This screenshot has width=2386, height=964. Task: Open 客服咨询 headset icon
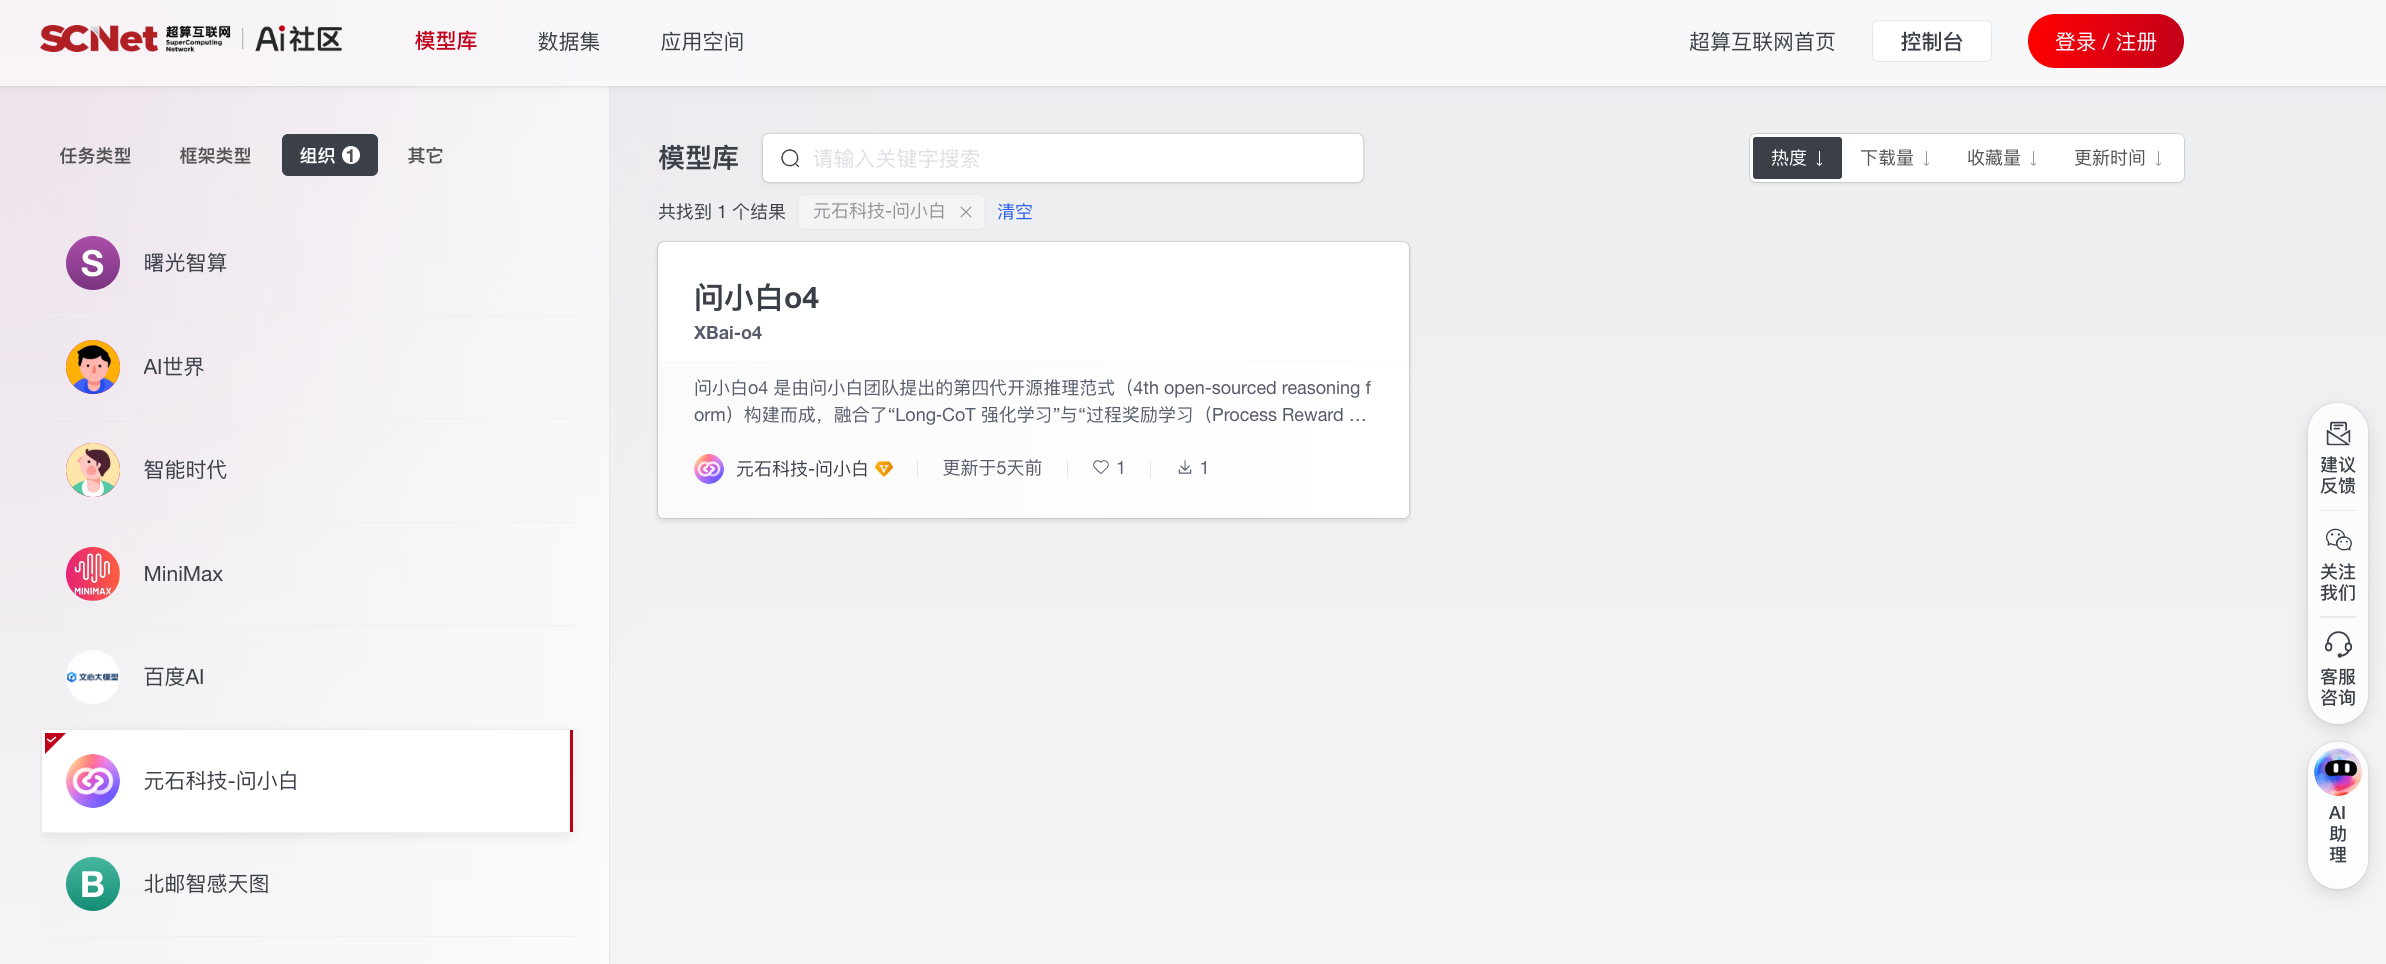point(2338,644)
